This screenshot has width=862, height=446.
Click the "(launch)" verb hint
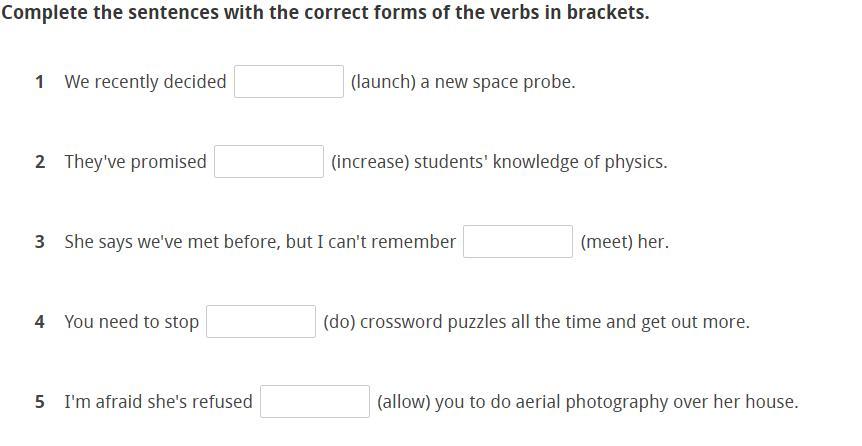click(x=383, y=82)
